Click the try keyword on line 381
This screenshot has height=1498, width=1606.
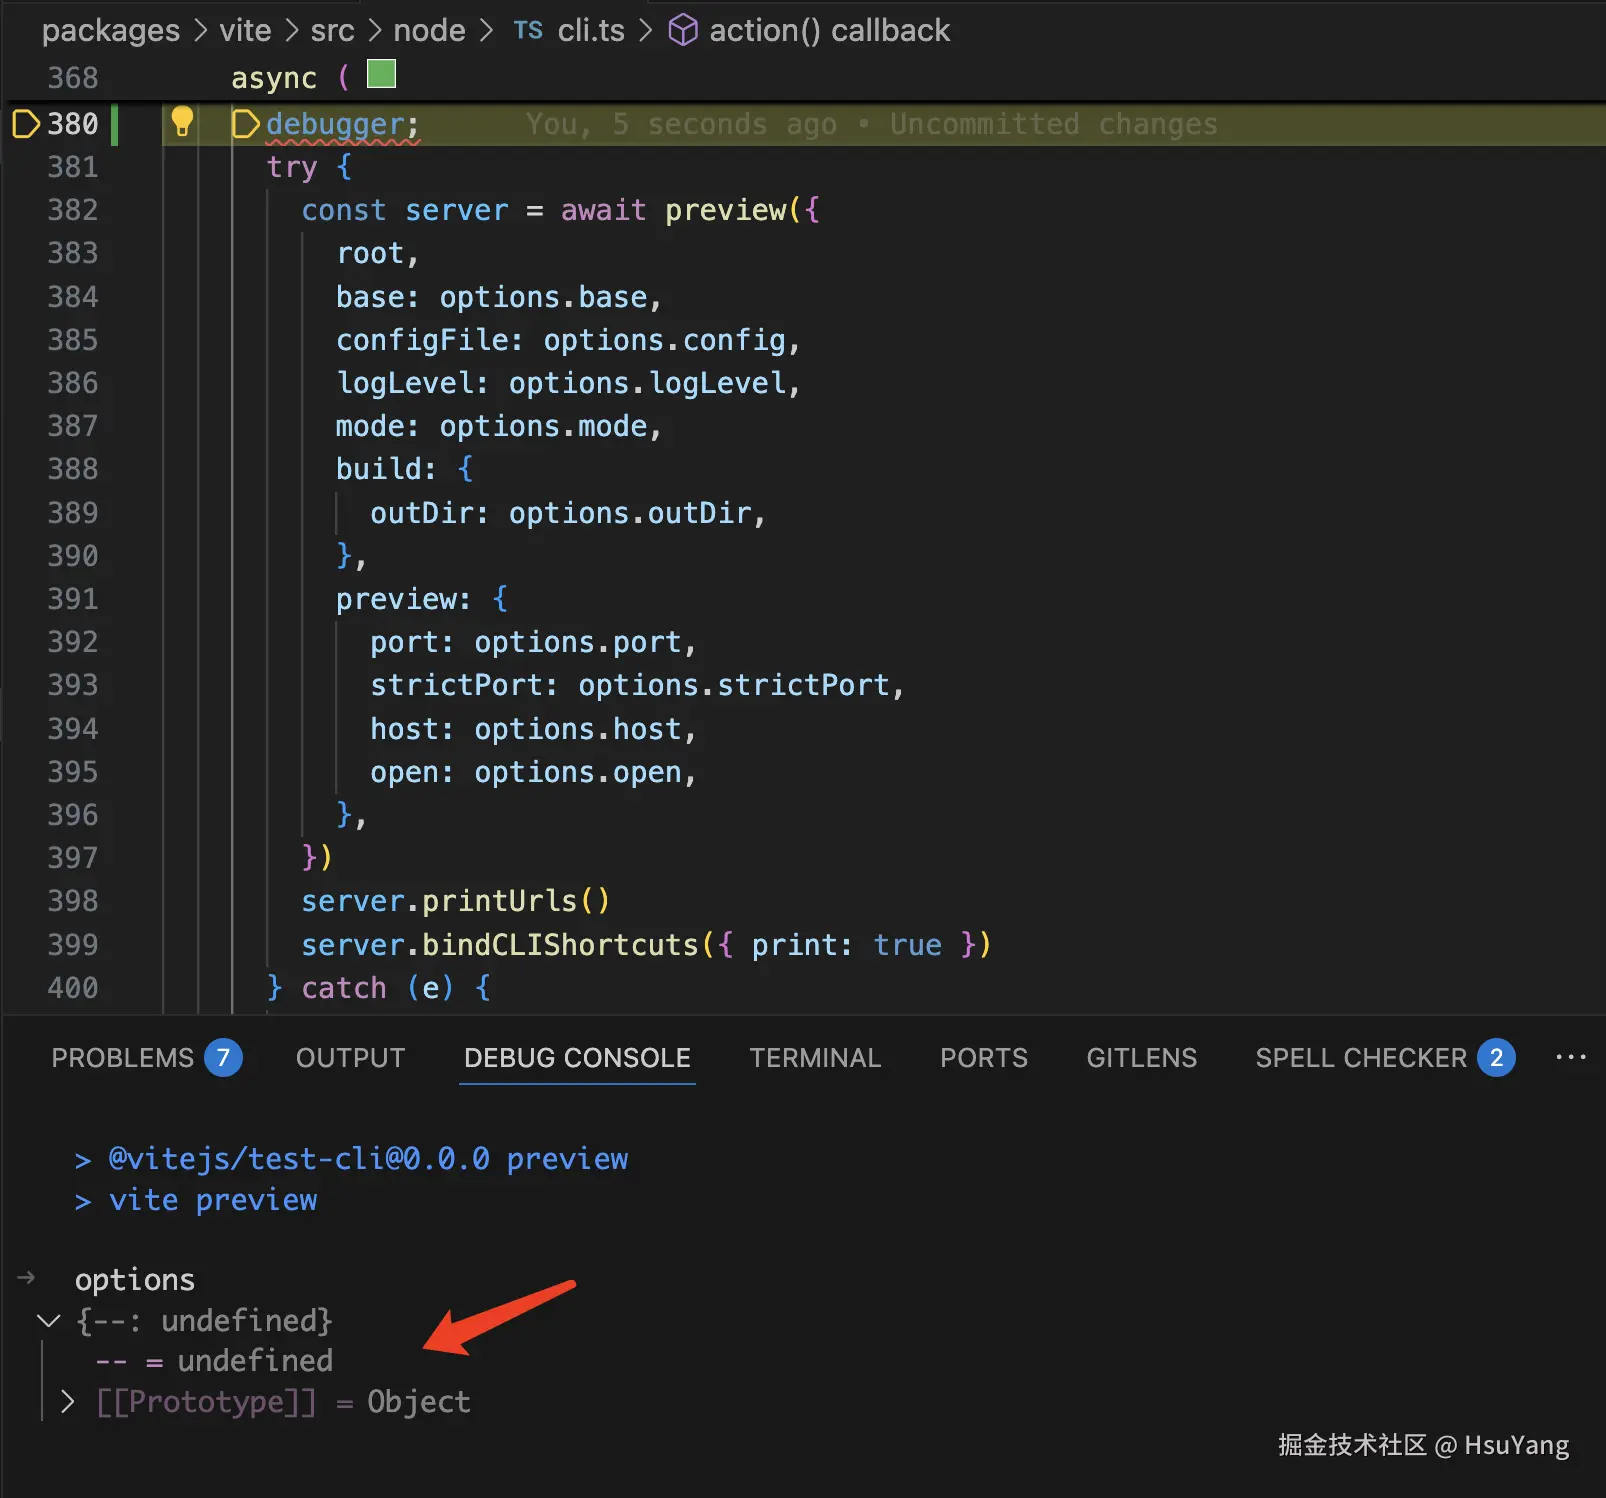(291, 167)
